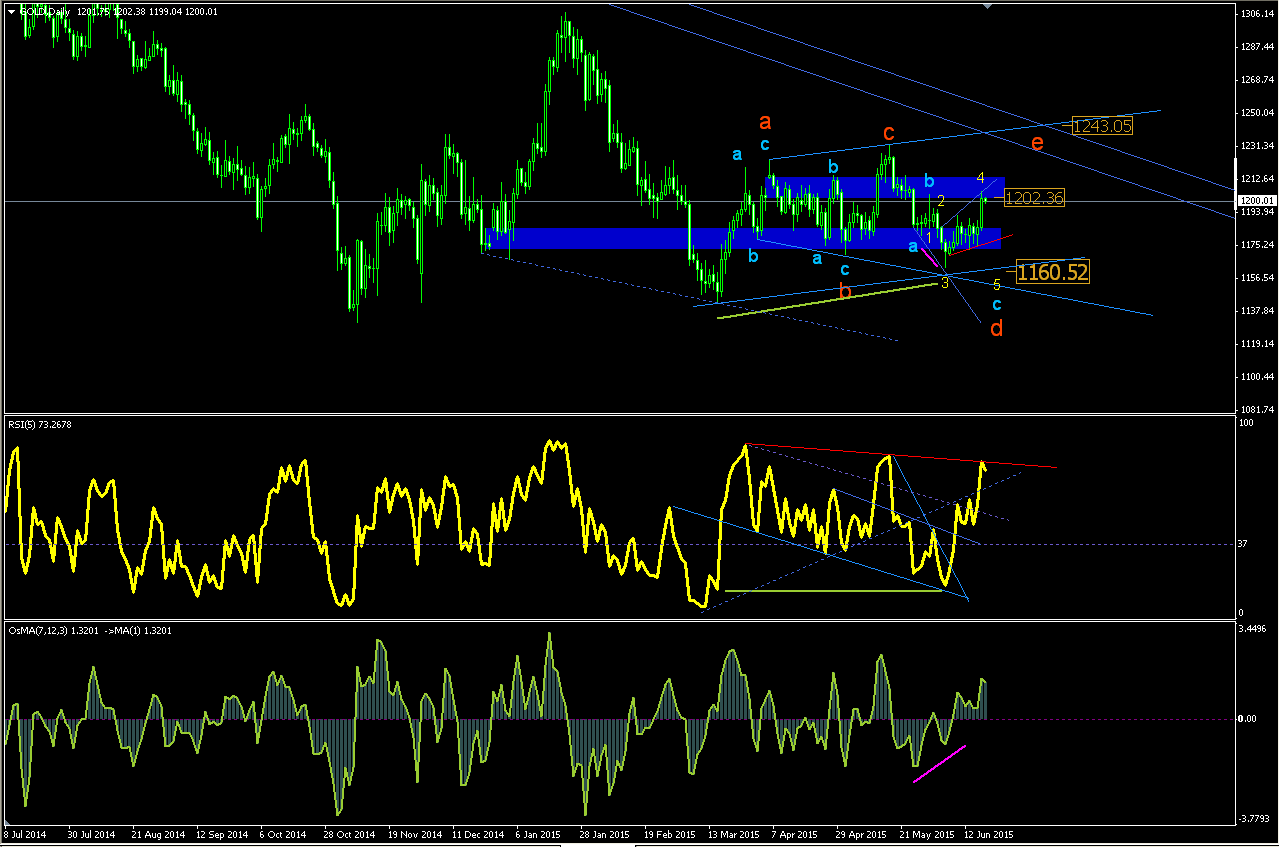Click the 6 Jan 2015 date on time axis
This screenshot has height=847, width=1279.
[x=538, y=834]
